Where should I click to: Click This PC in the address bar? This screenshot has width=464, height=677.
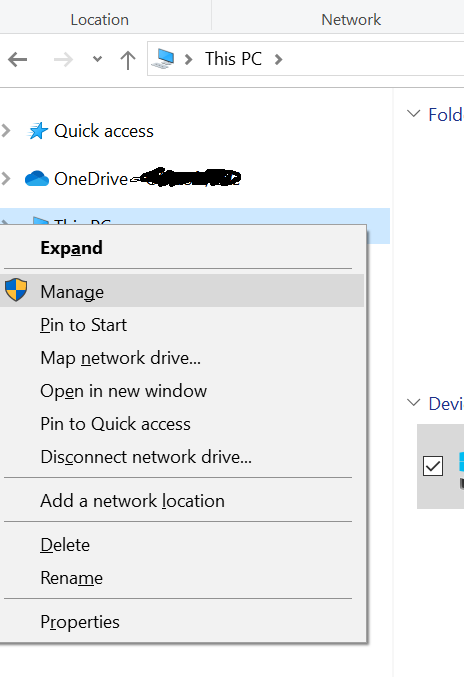click(233, 59)
